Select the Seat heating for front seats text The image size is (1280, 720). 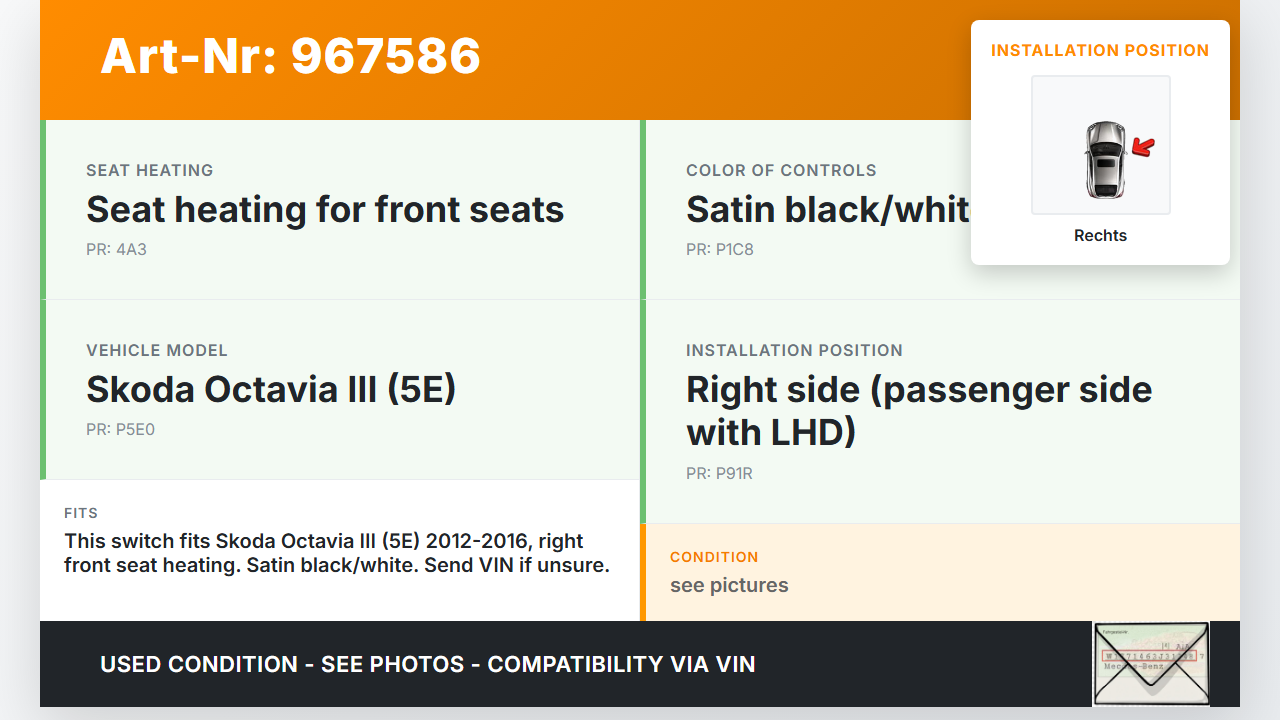tap(325, 210)
